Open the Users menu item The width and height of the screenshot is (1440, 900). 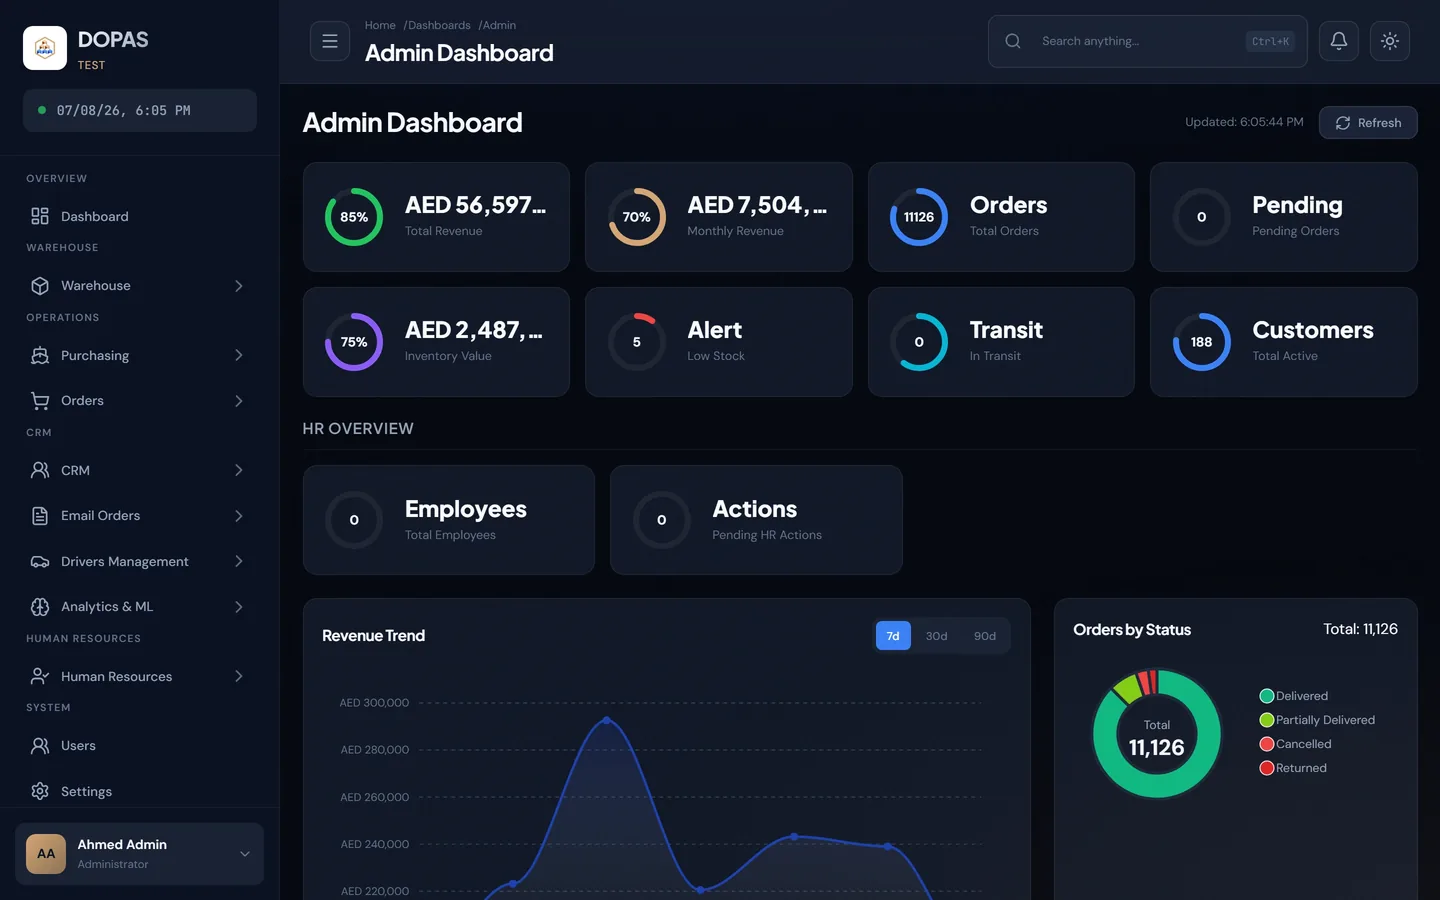(x=140, y=746)
